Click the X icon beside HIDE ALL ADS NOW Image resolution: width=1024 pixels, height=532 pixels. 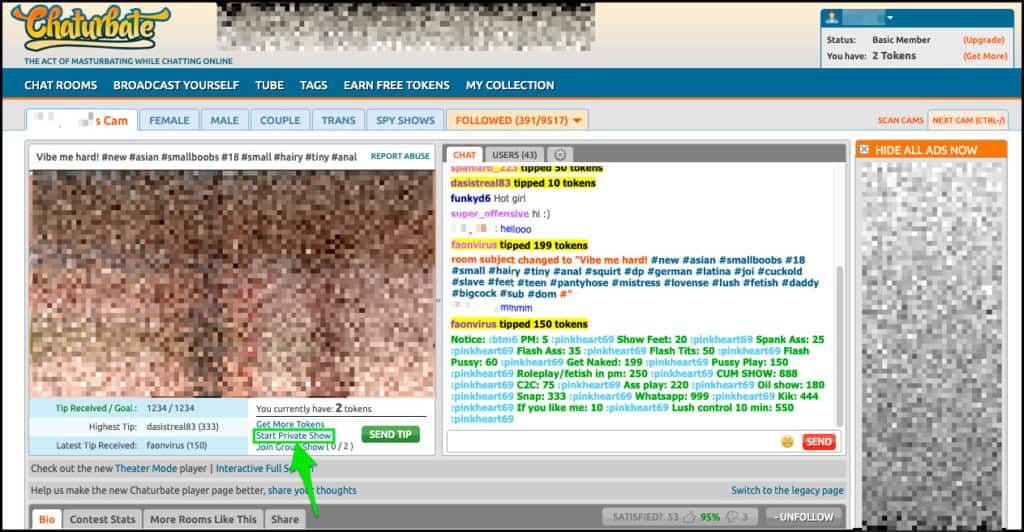click(864, 149)
